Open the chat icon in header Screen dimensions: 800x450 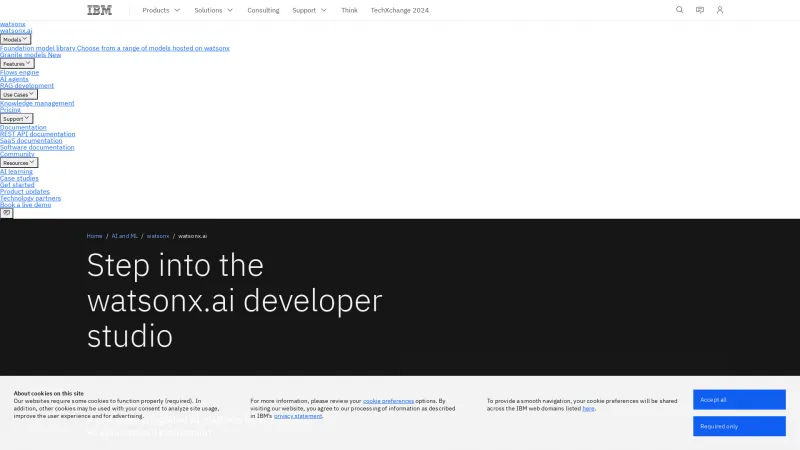pyautogui.click(x=699, y=10)
